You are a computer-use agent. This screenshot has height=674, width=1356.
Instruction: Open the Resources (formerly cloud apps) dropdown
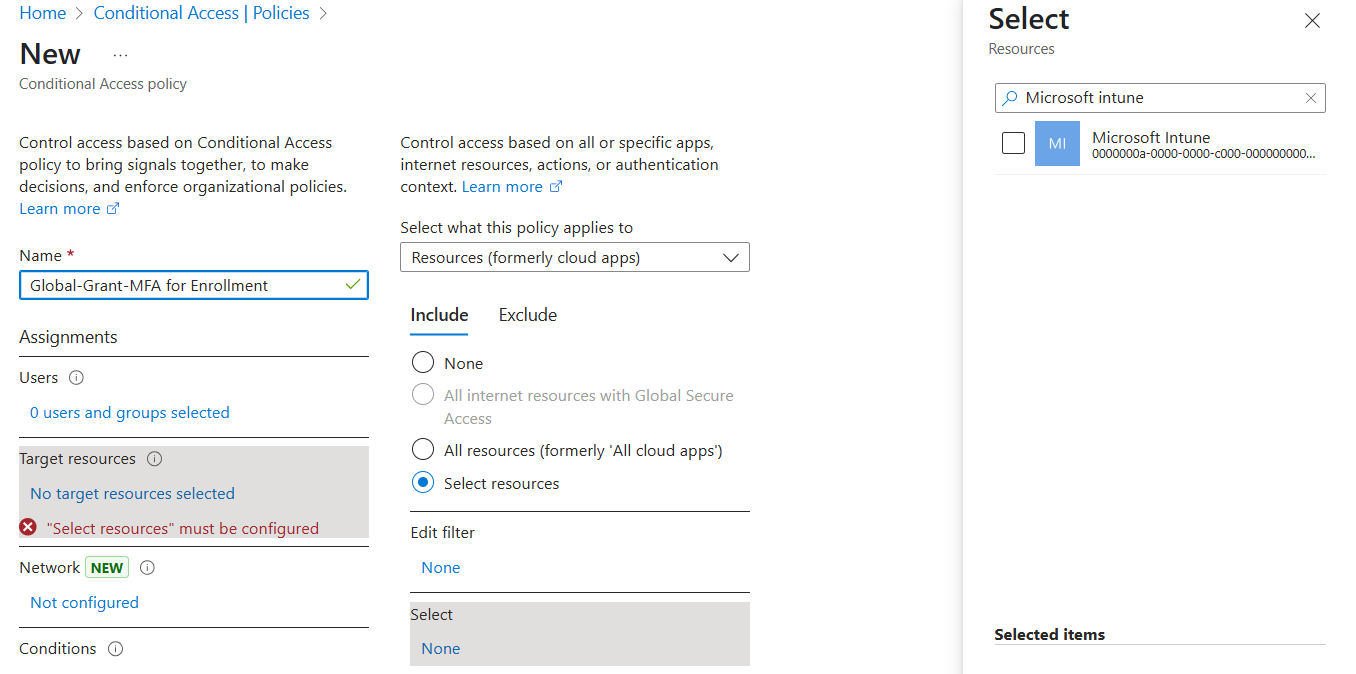coord(575,257)
